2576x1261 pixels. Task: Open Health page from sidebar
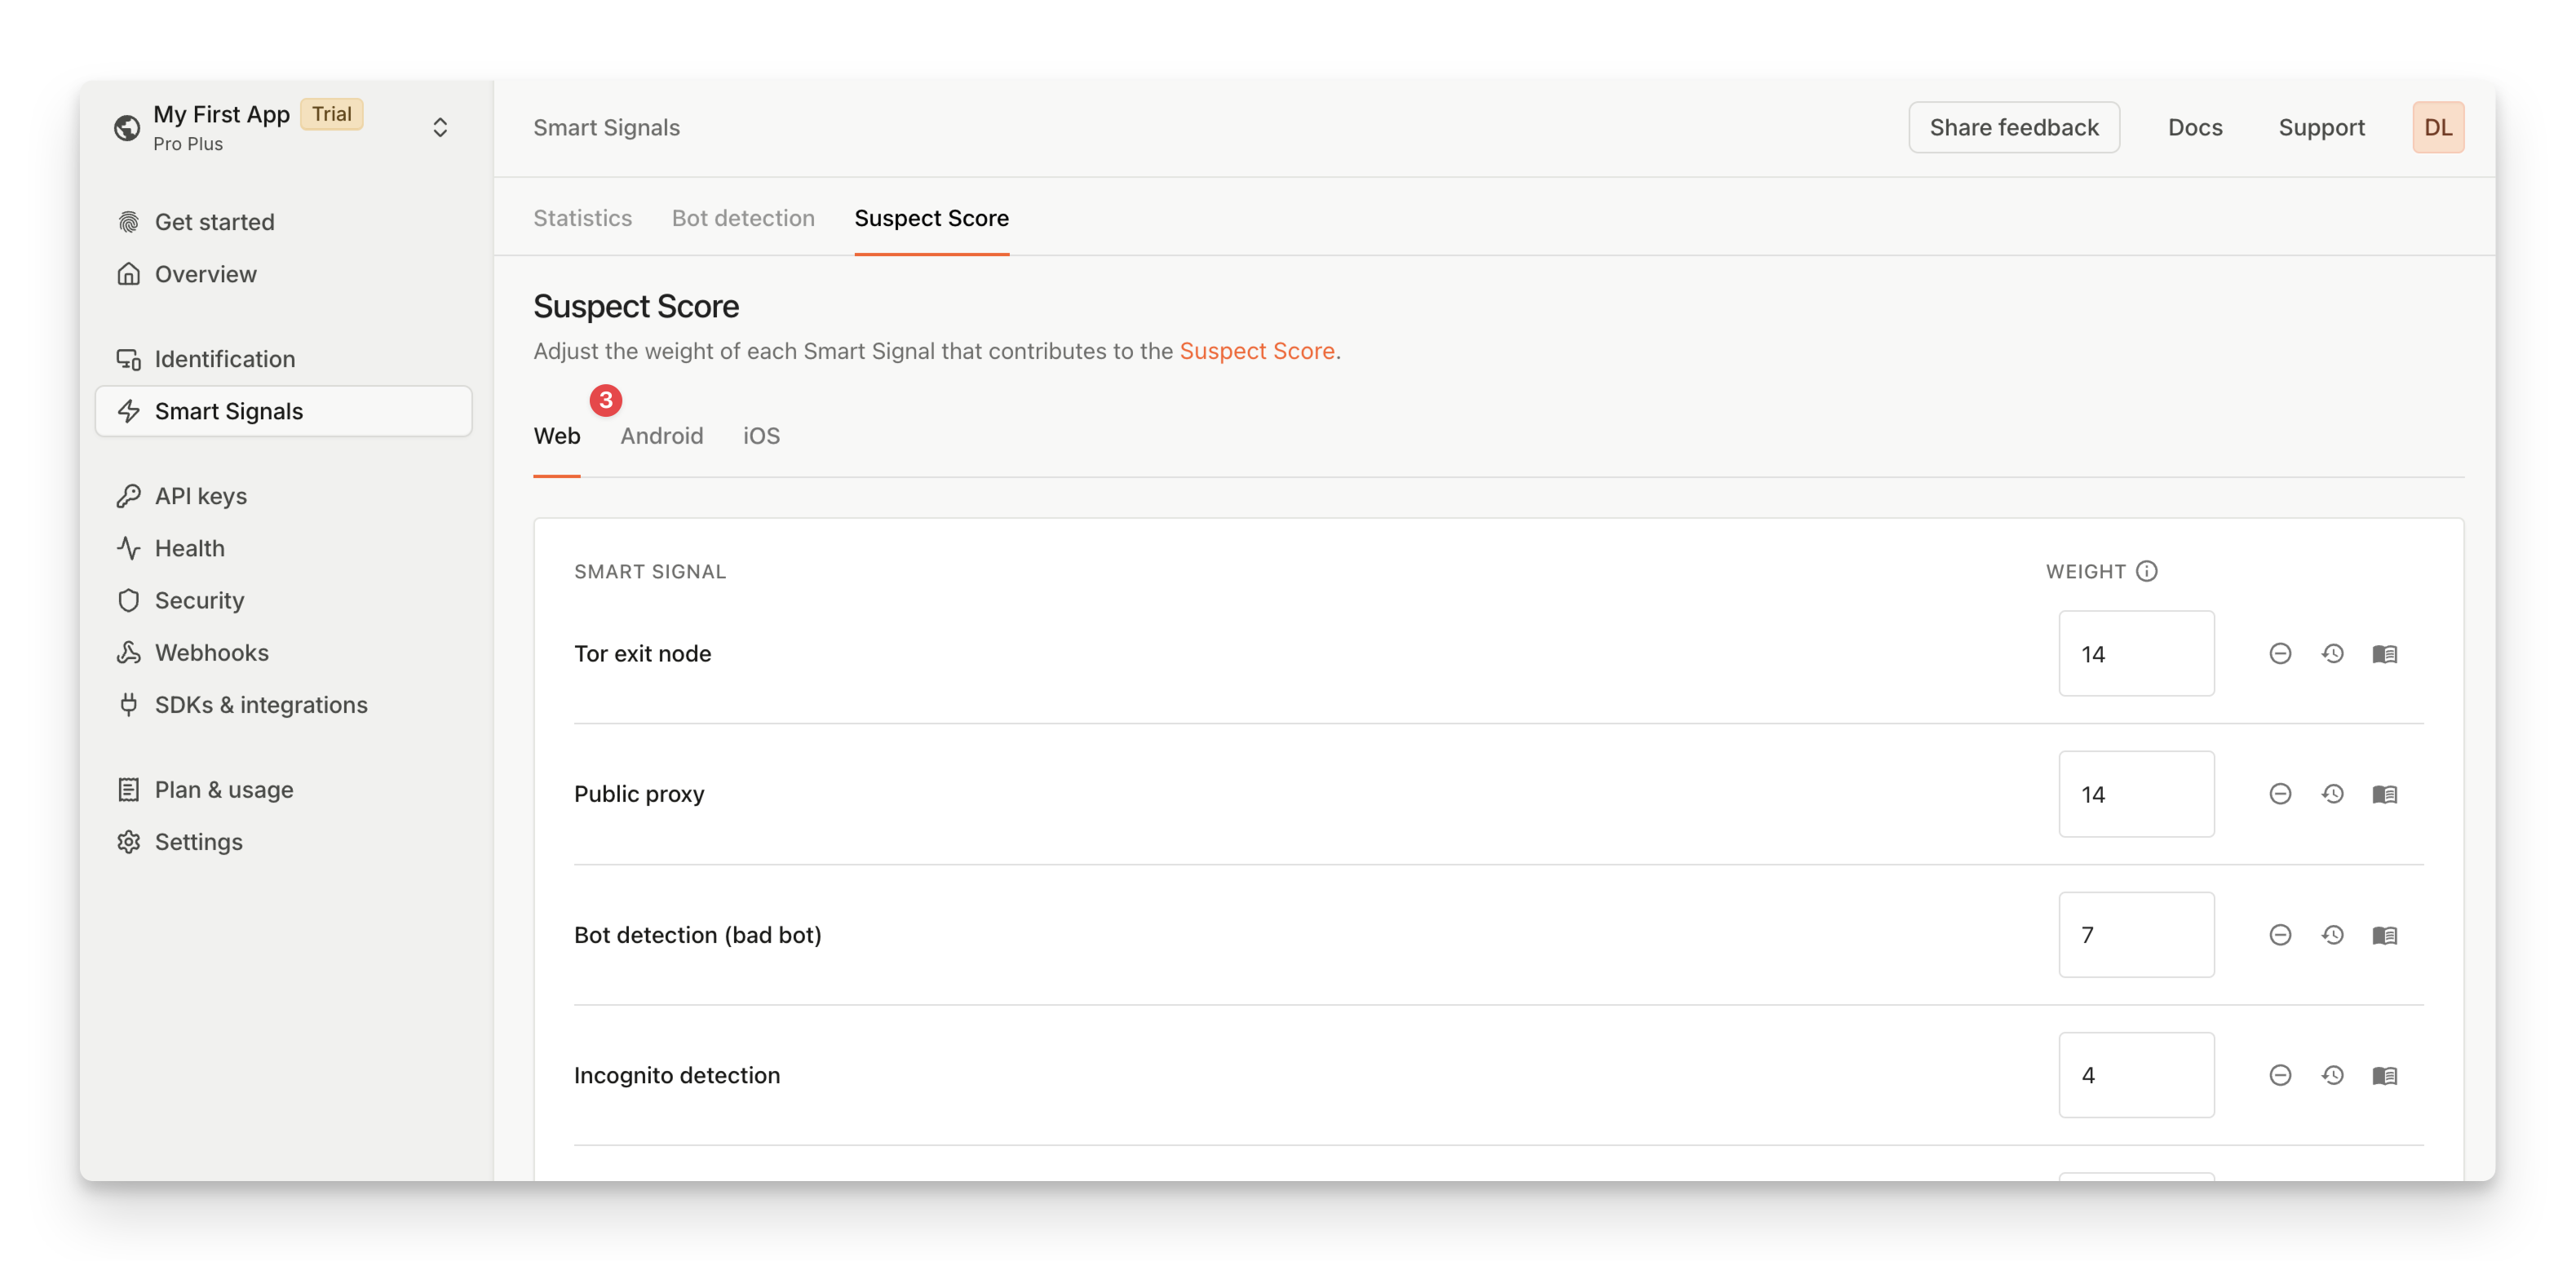189,548
